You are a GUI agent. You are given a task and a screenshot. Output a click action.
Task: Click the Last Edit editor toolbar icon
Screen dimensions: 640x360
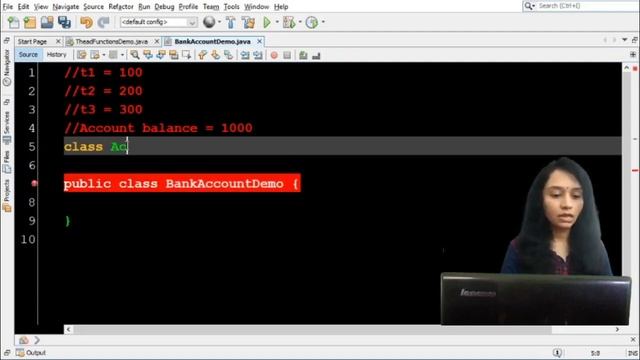point(82,55)
